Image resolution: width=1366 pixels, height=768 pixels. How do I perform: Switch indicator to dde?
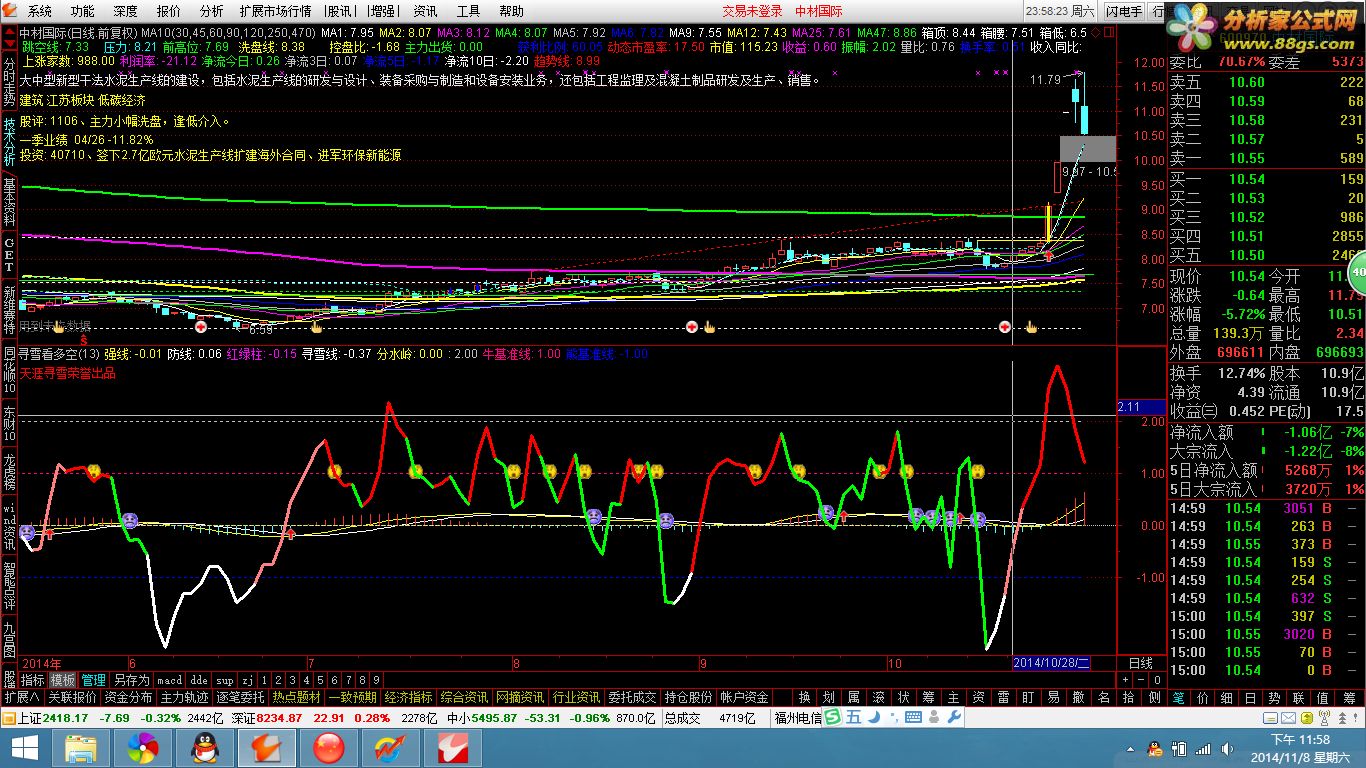tap(199, 680)
